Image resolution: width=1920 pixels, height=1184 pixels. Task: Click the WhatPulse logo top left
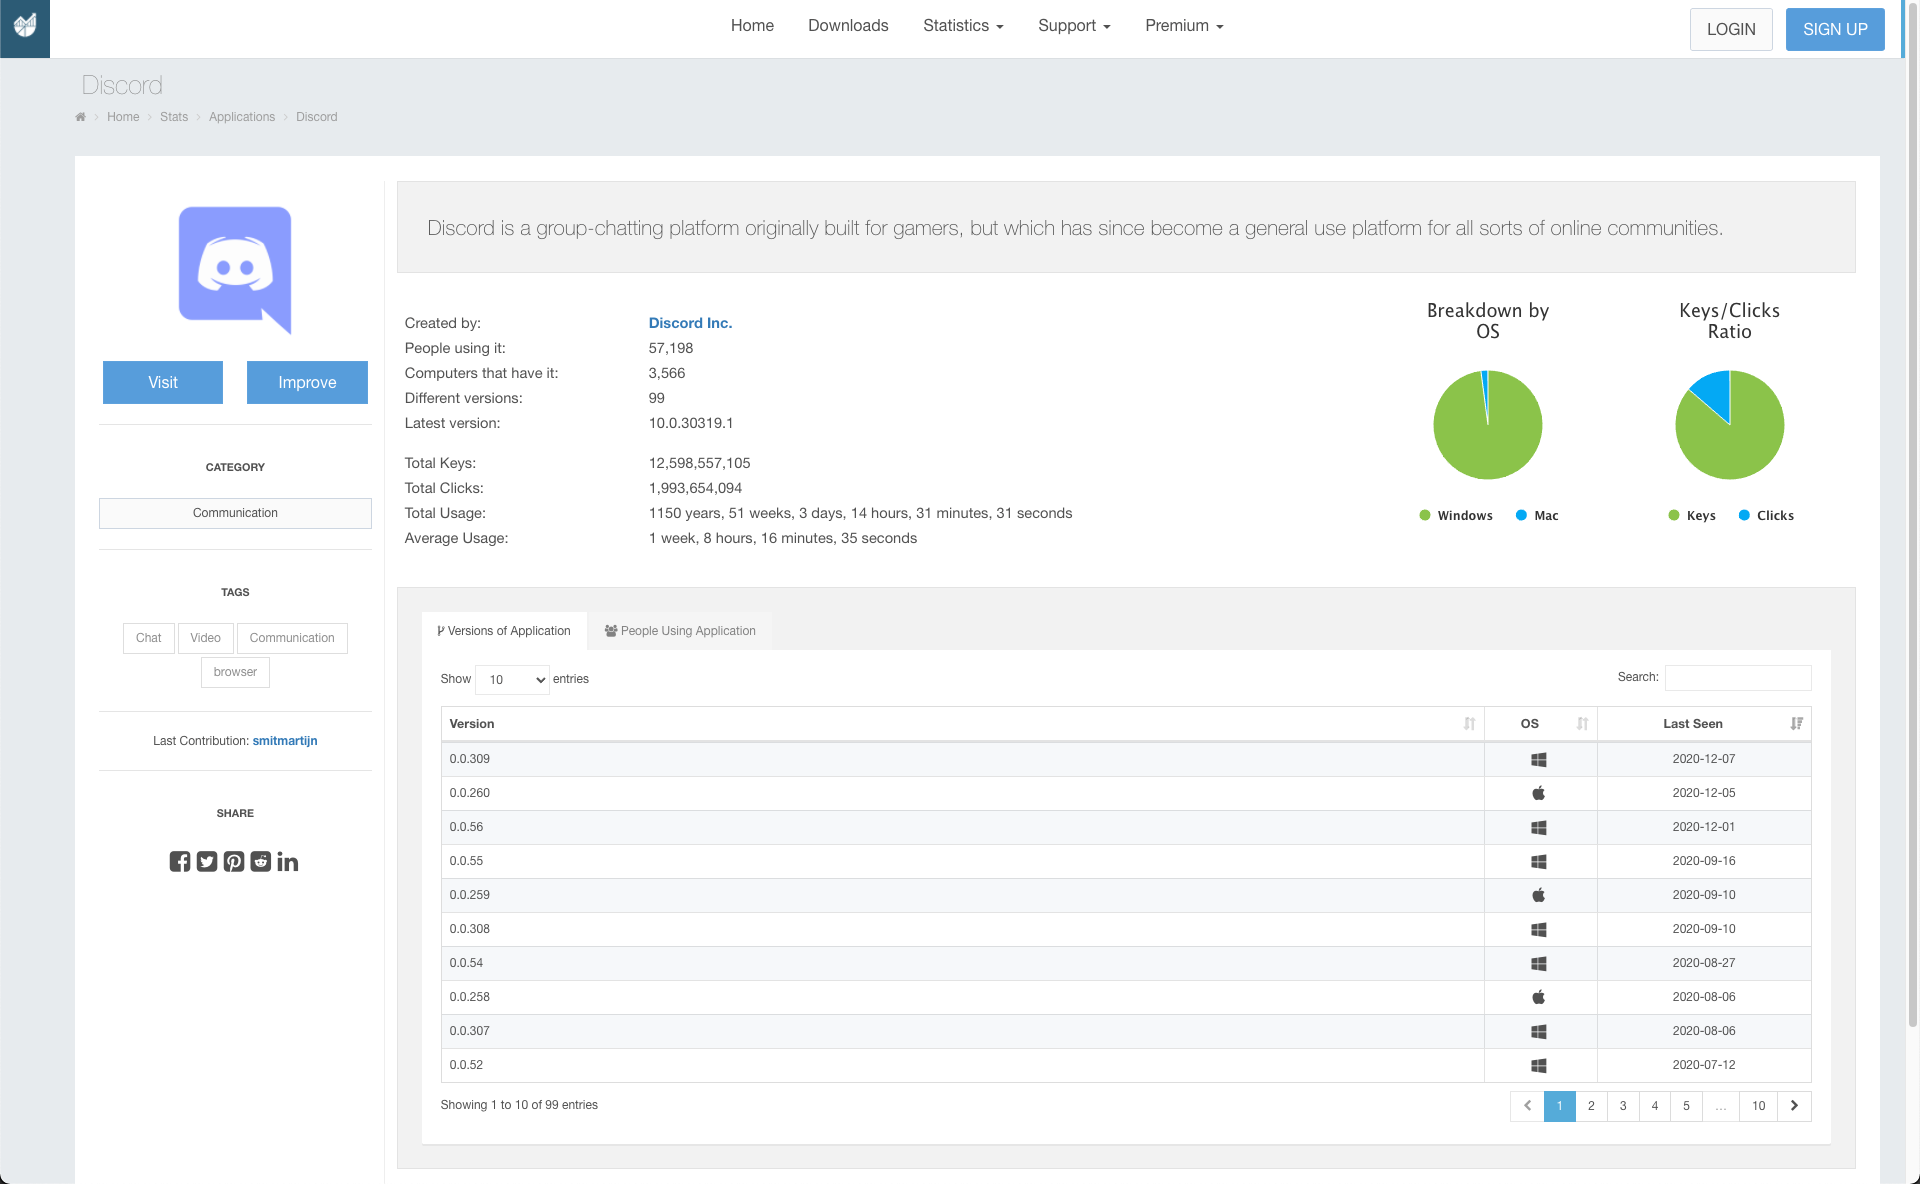24,25
